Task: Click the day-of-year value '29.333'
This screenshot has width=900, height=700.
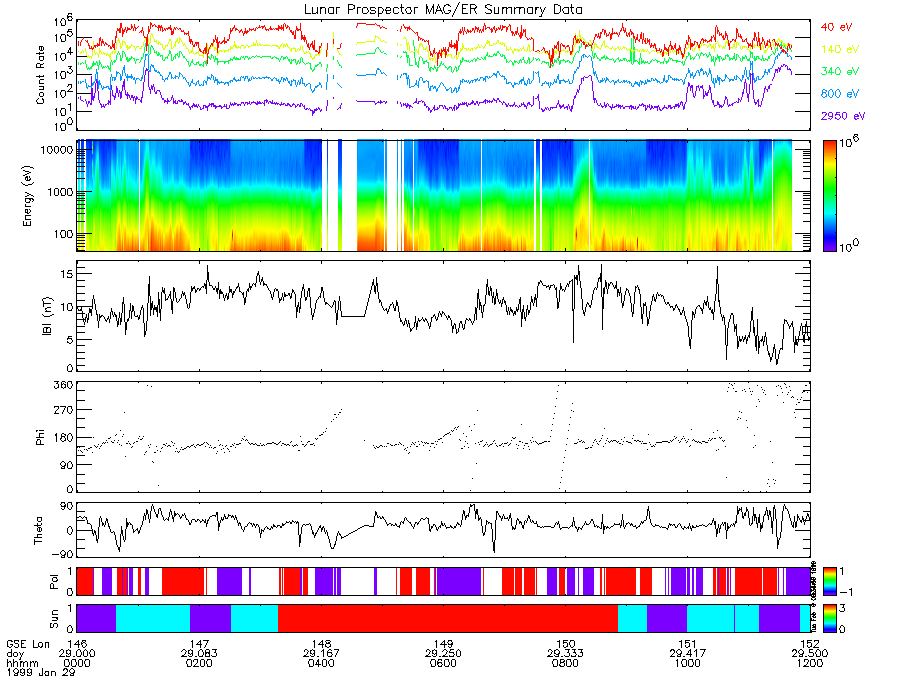Action: coord(565,654)
